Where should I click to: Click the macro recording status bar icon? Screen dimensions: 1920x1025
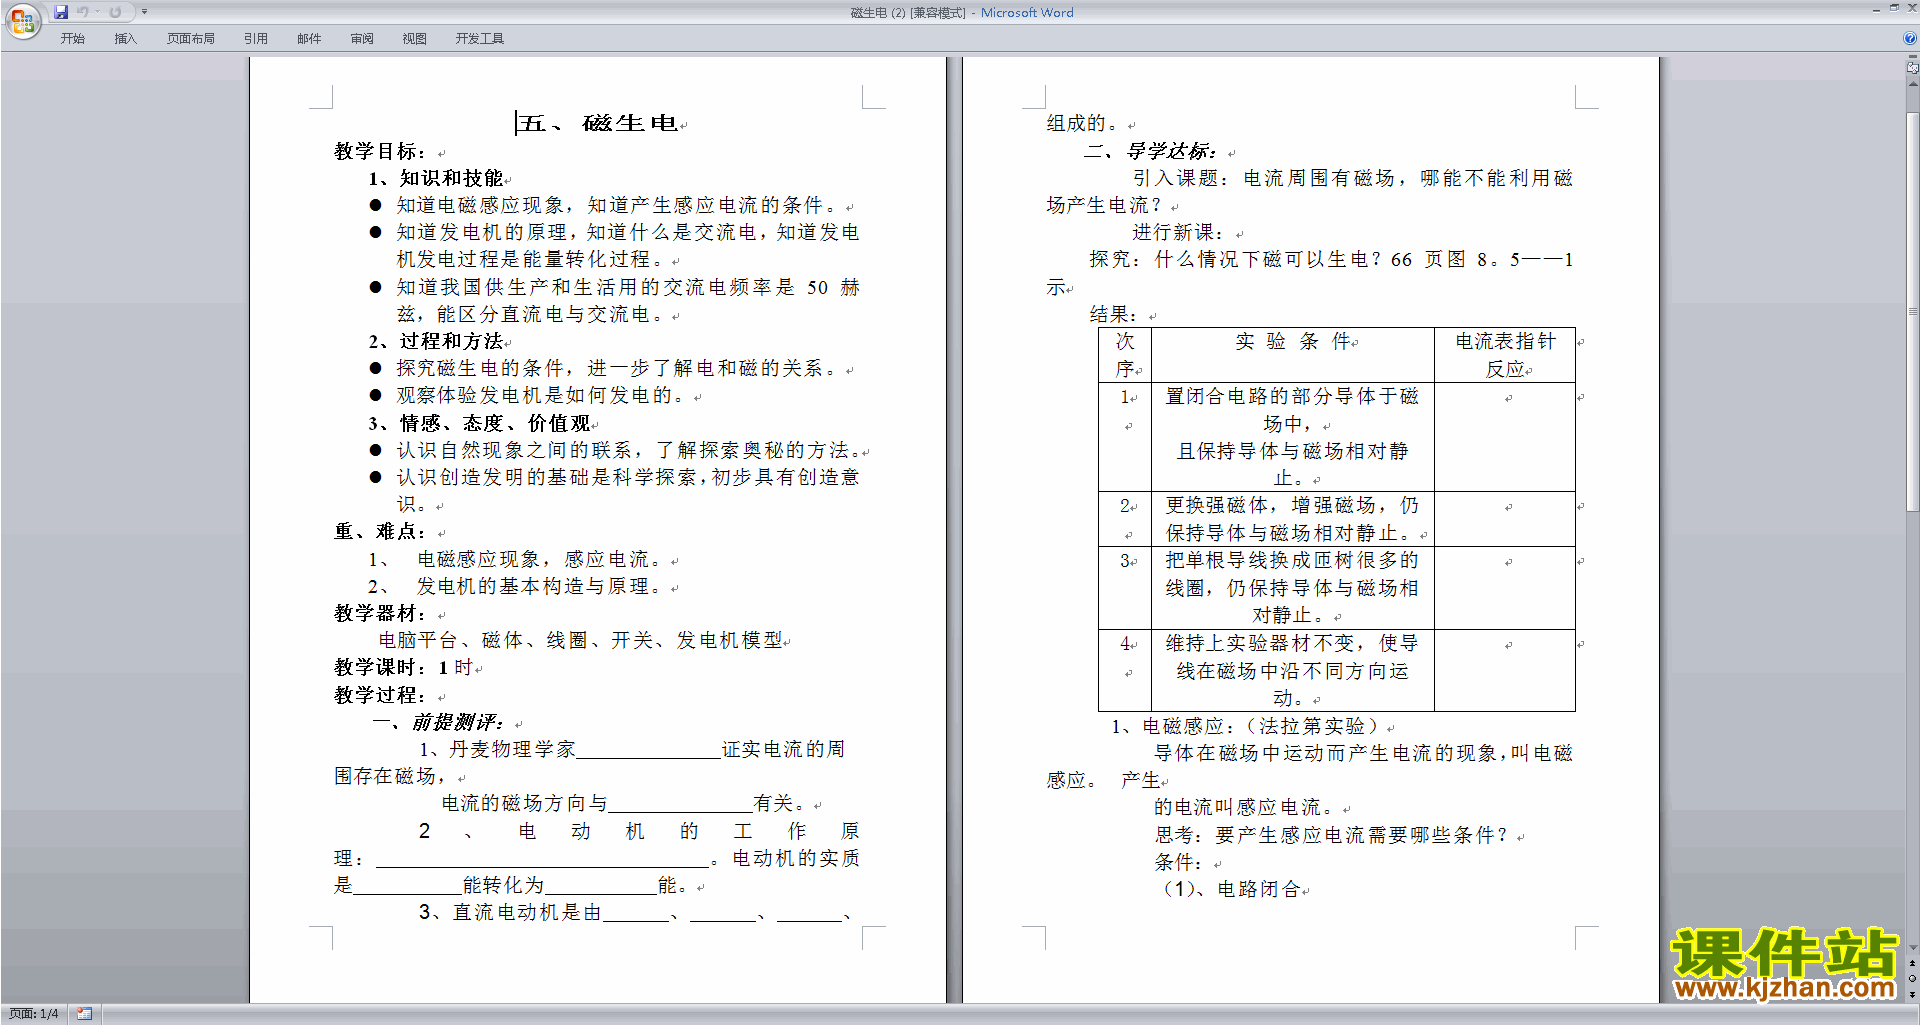coord(84,1013)
